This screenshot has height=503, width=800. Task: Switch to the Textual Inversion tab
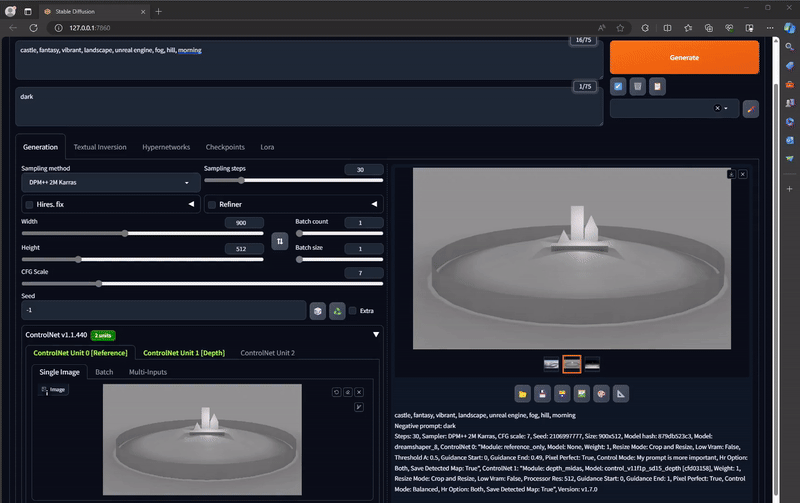pyautogui.click(x=100, y=147)
